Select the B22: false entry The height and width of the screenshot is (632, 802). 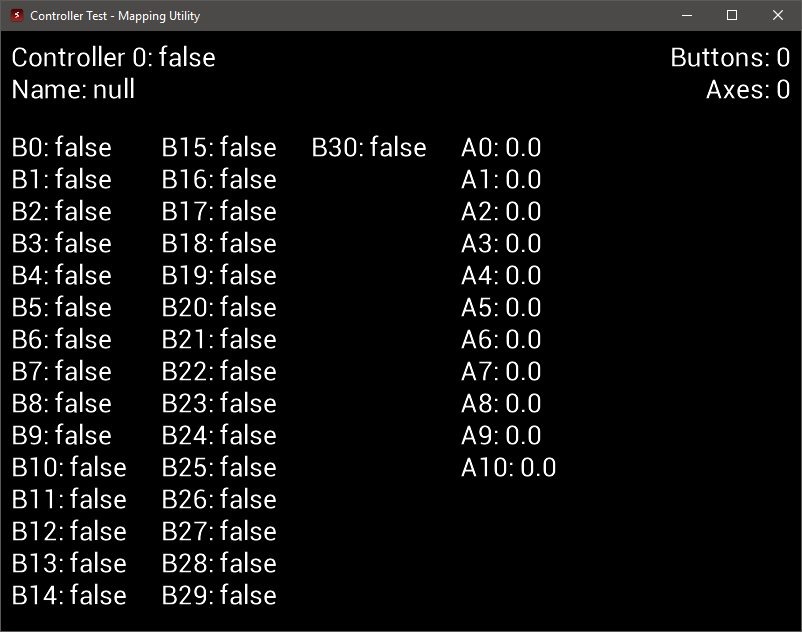coord(219,371)
